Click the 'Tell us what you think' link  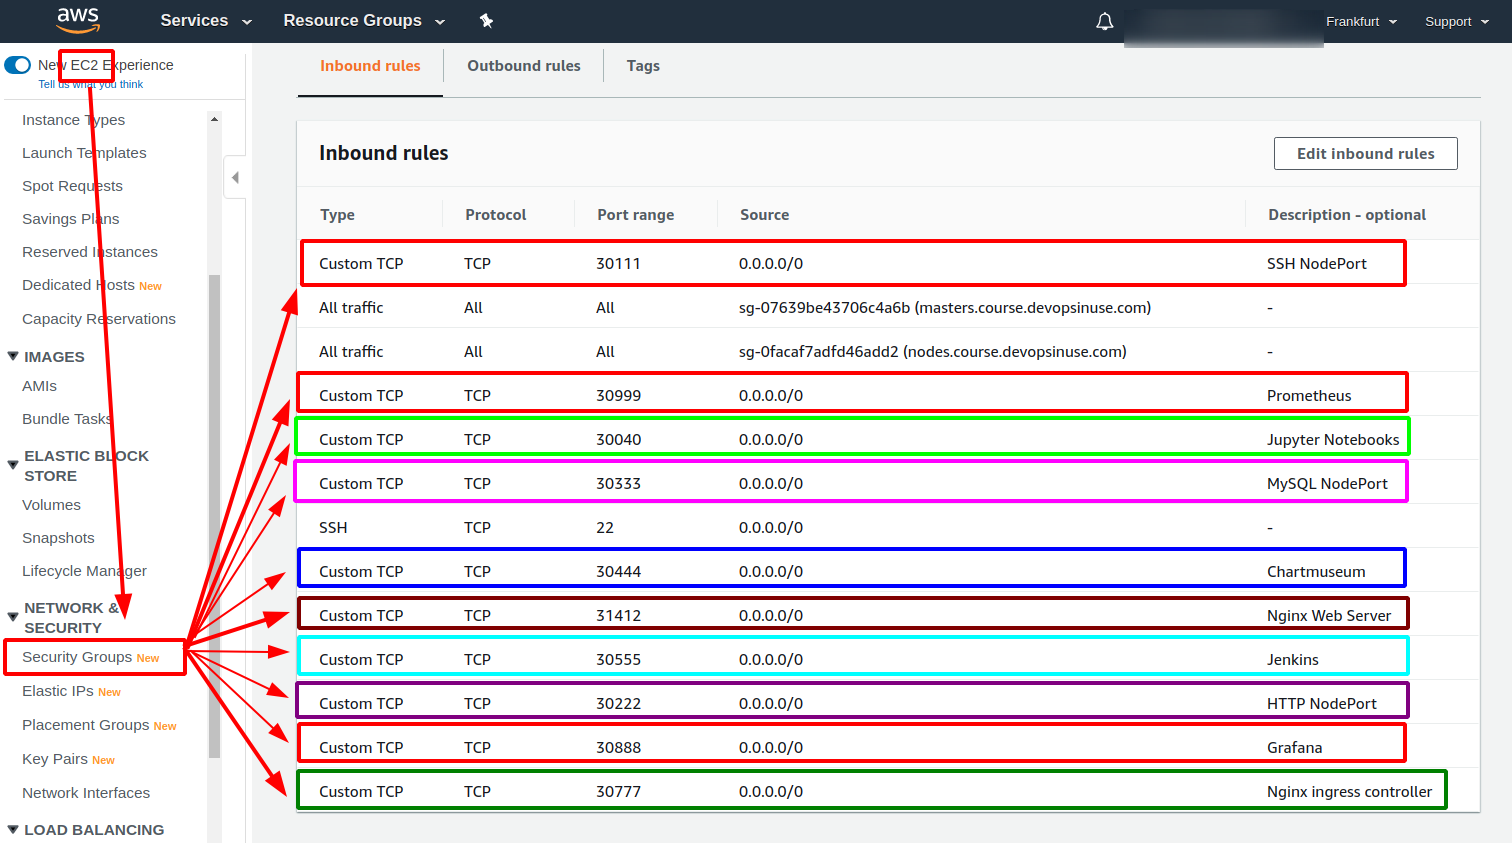click(x=90, y=84)
